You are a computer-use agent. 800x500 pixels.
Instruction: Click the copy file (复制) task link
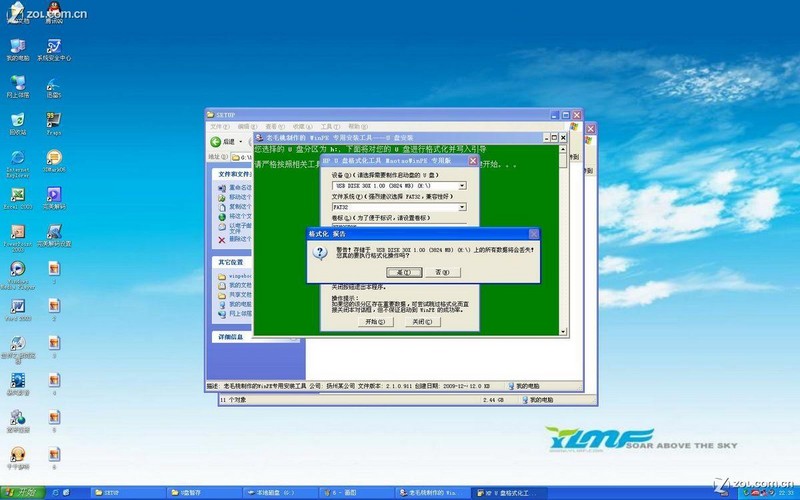point(235,207)
